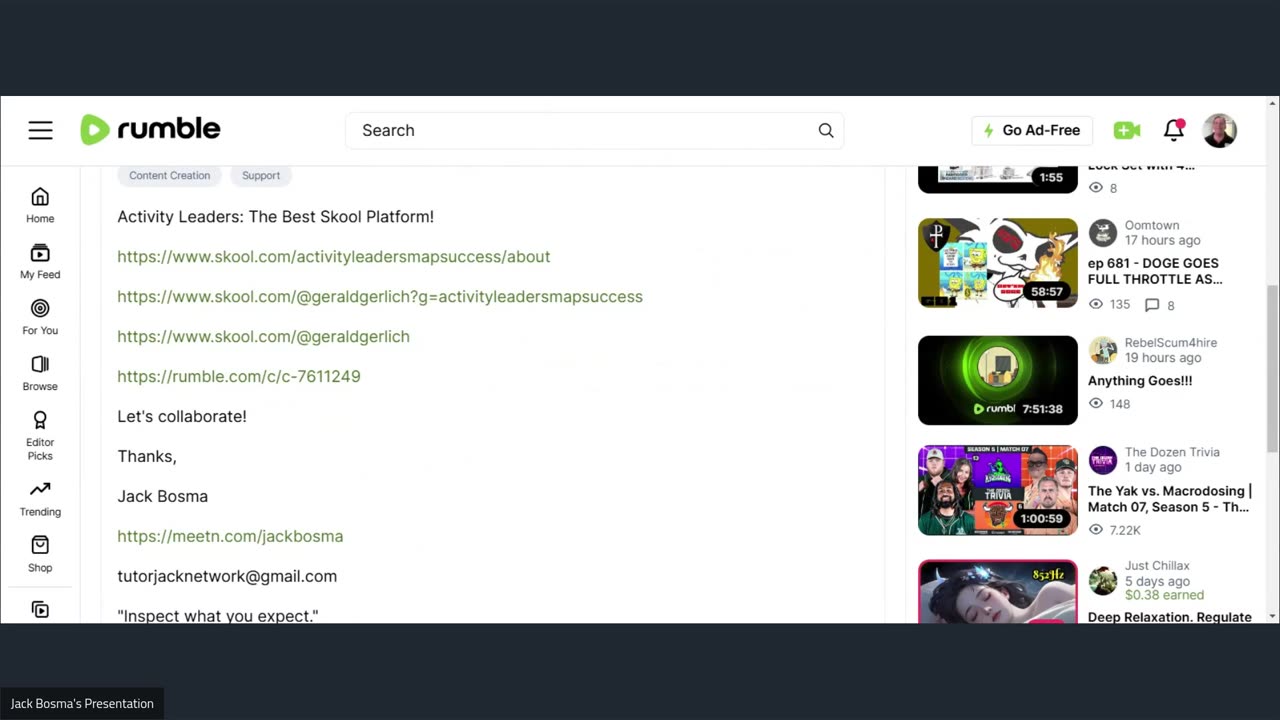Open The Yak vs. Macrodosing thumbnail
This screenshot has width=1280, height=720.
998,490
